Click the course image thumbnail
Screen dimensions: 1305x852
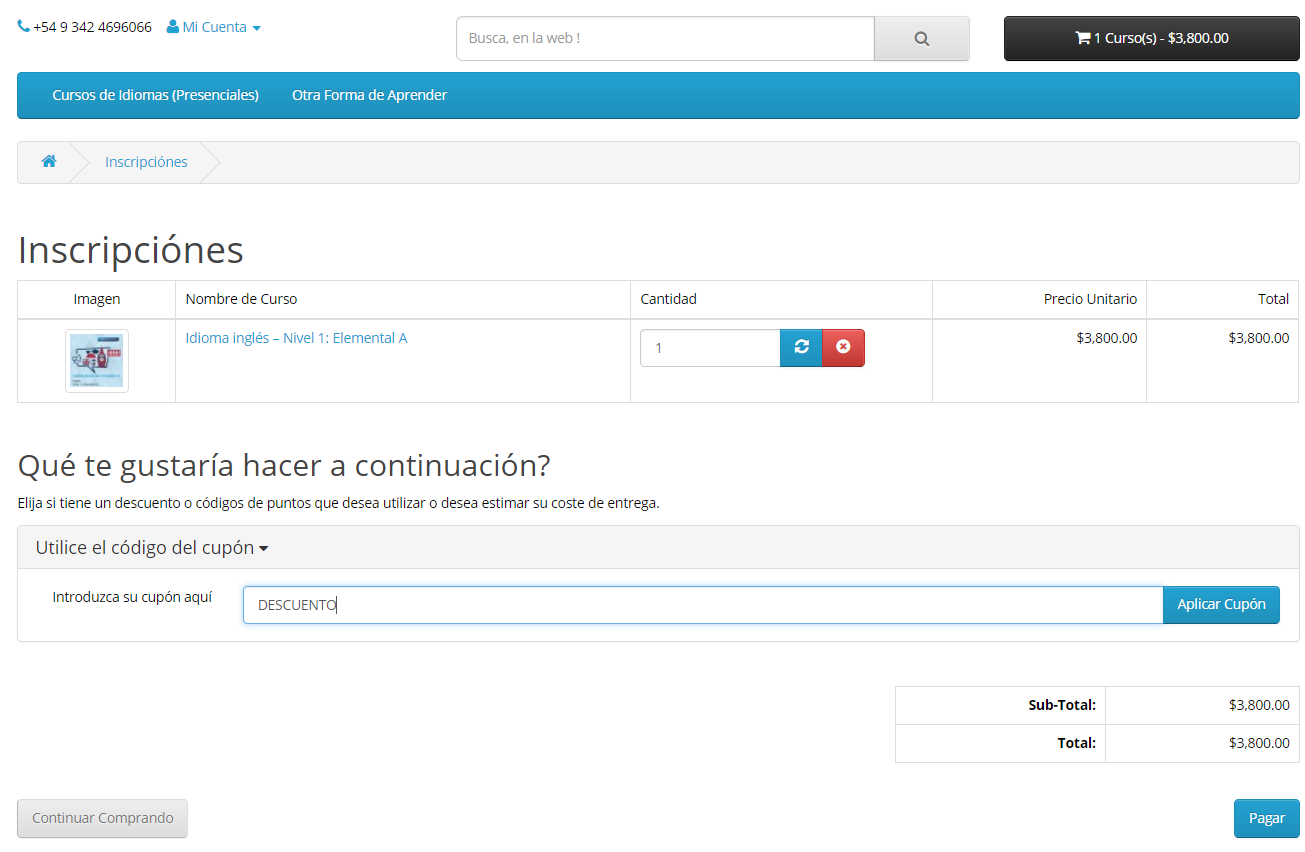point(95,360)
